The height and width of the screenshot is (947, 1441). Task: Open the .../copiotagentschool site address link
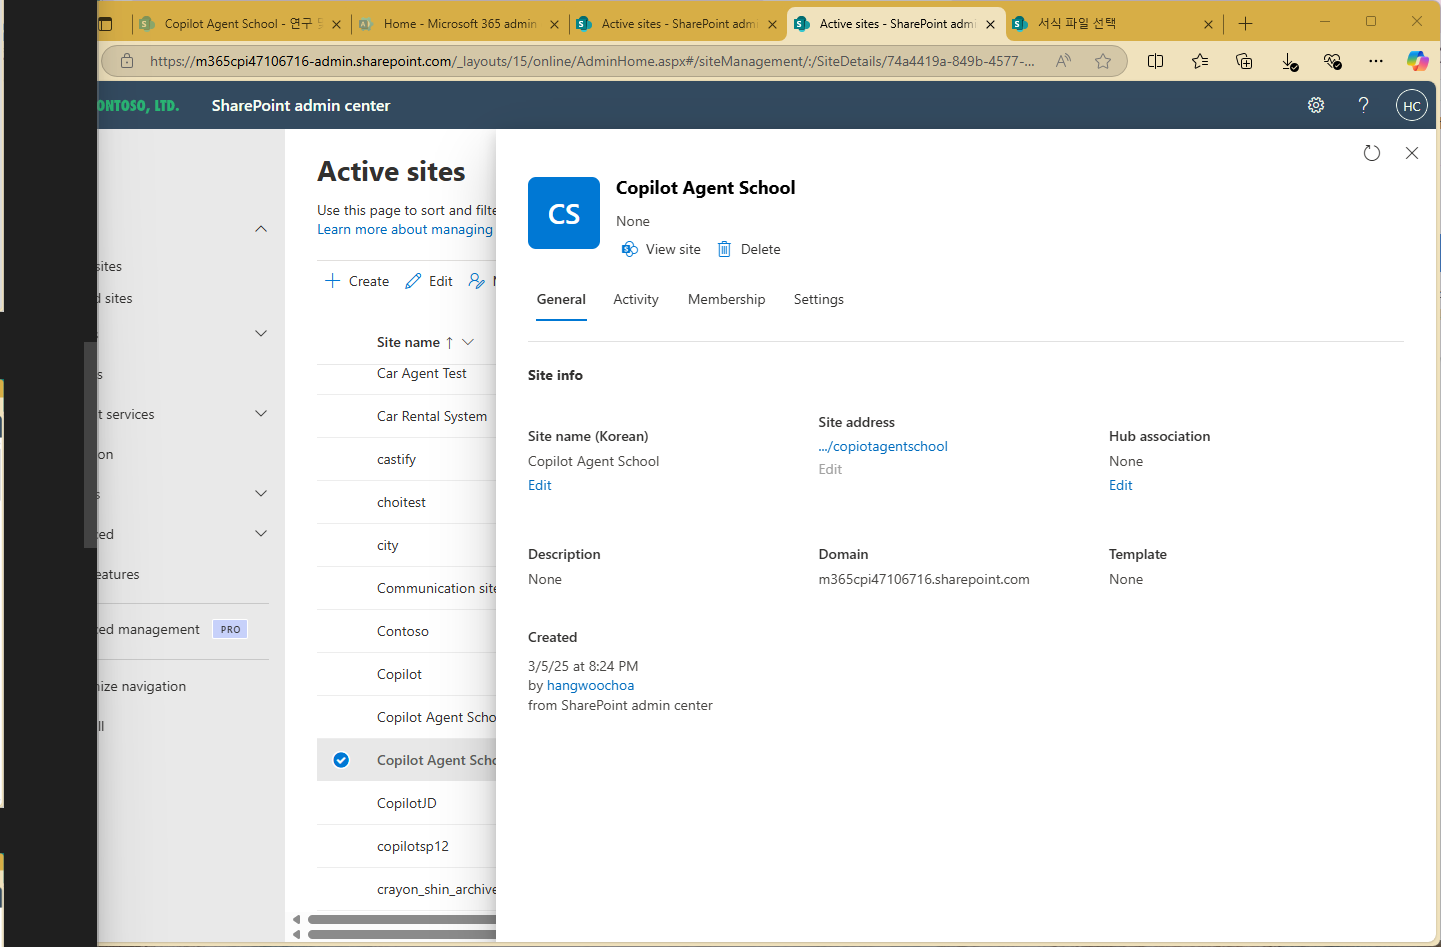[x=883, y=446]
